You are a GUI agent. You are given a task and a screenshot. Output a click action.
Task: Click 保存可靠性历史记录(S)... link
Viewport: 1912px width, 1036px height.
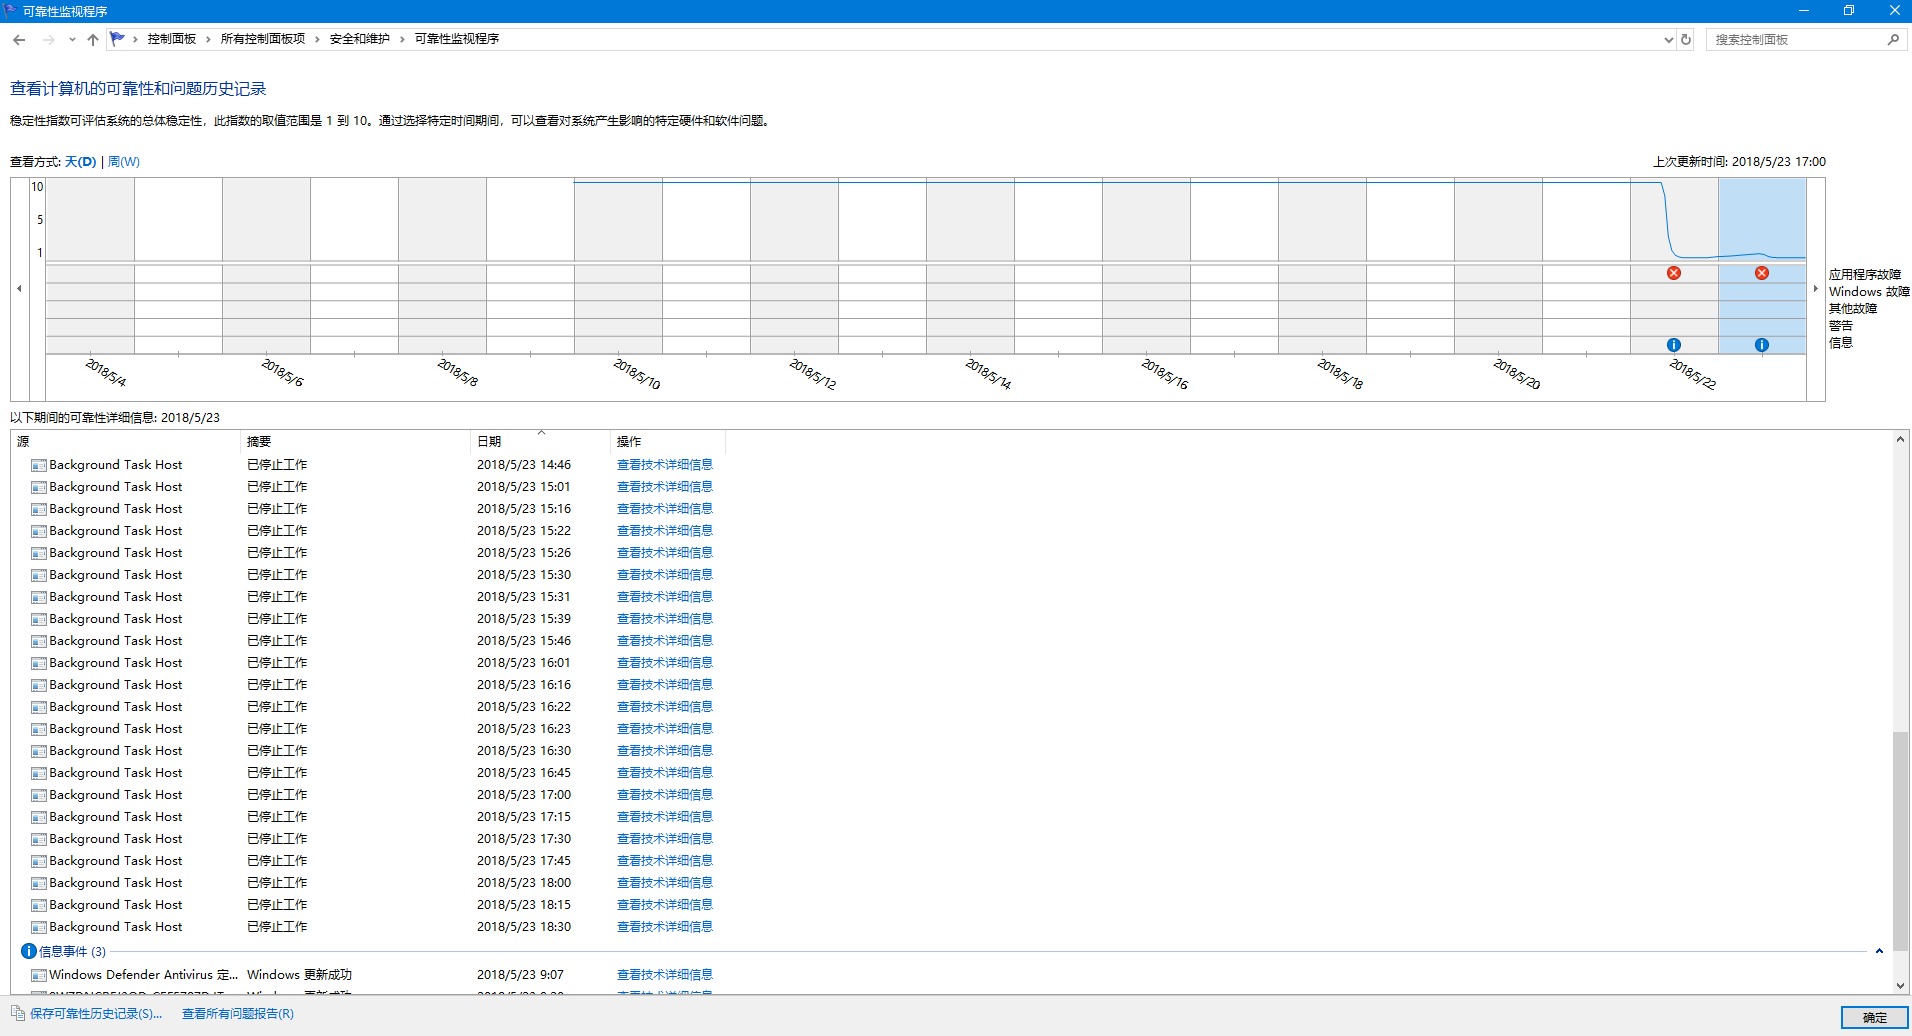[x=96, y=1013]
